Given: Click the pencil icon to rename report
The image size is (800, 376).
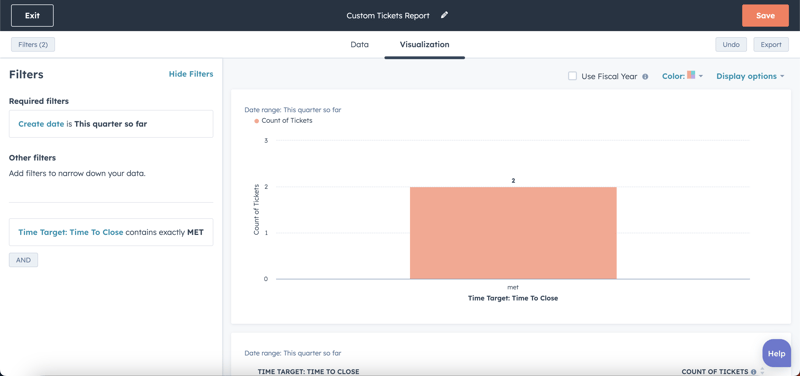Looking at the screenshot, I should (444, 15).
